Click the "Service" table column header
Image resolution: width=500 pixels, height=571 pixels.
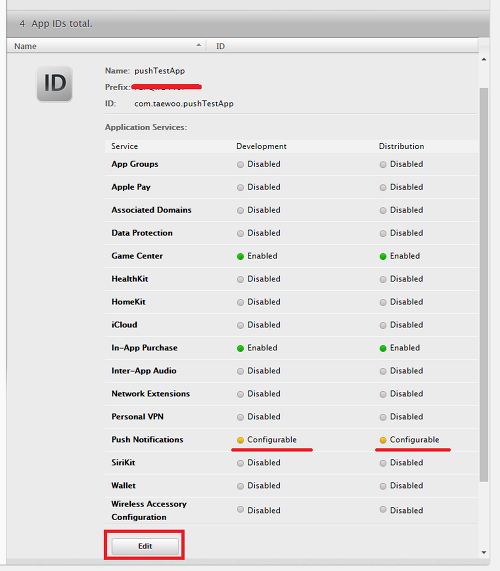(x=125, y=146)
